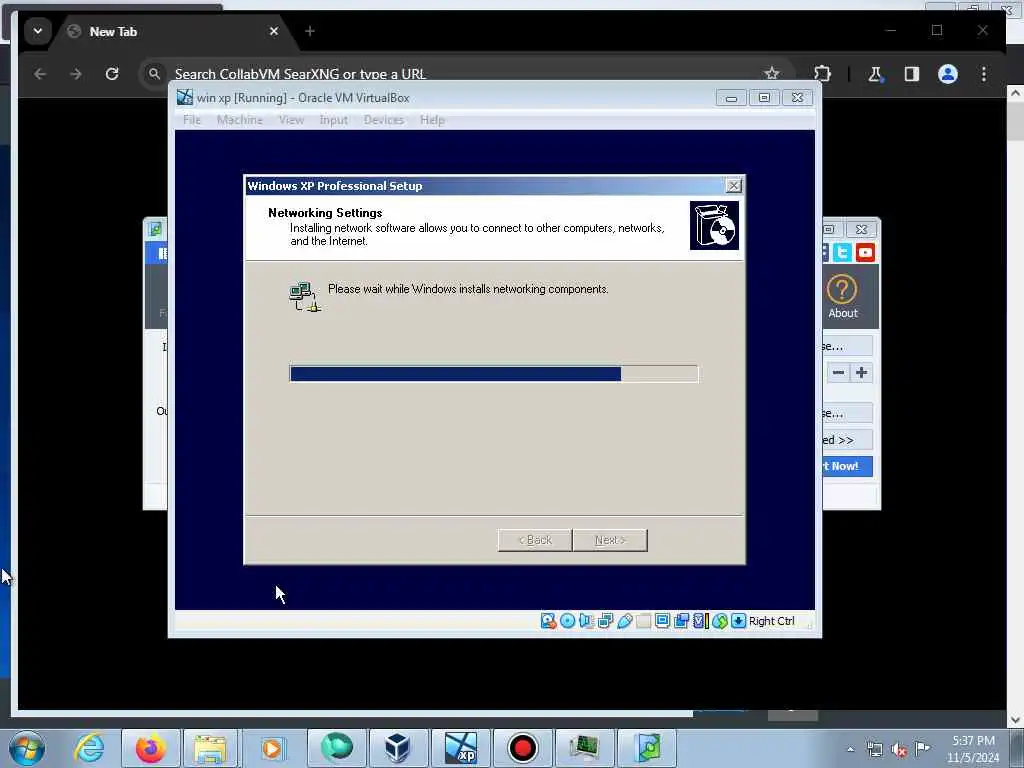The height and width of the screenshot is (768, 1024).
Task: Click the right vertical scrollbar up arrow
Action: point(1015,93)
